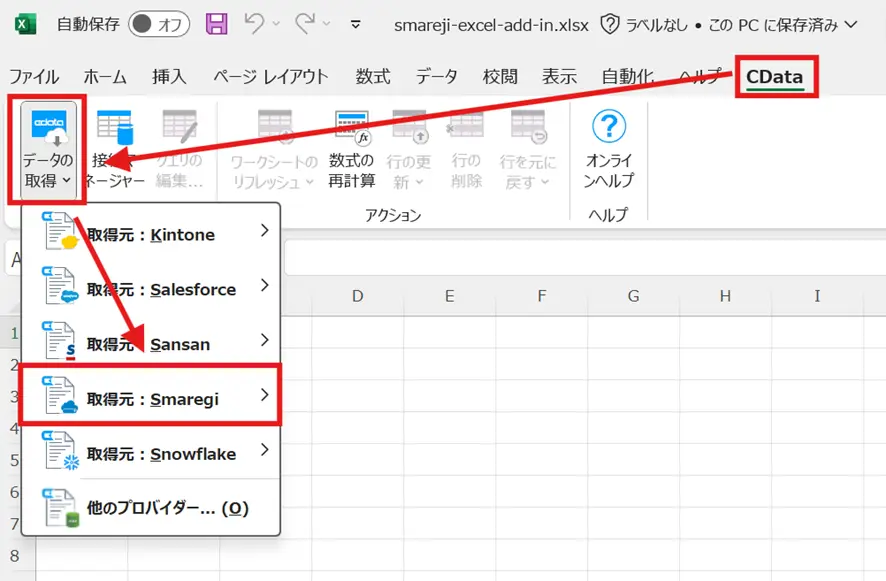Open the redo history dropdown arrow
This screenshot has height=581, width=886.
[327, 24]
